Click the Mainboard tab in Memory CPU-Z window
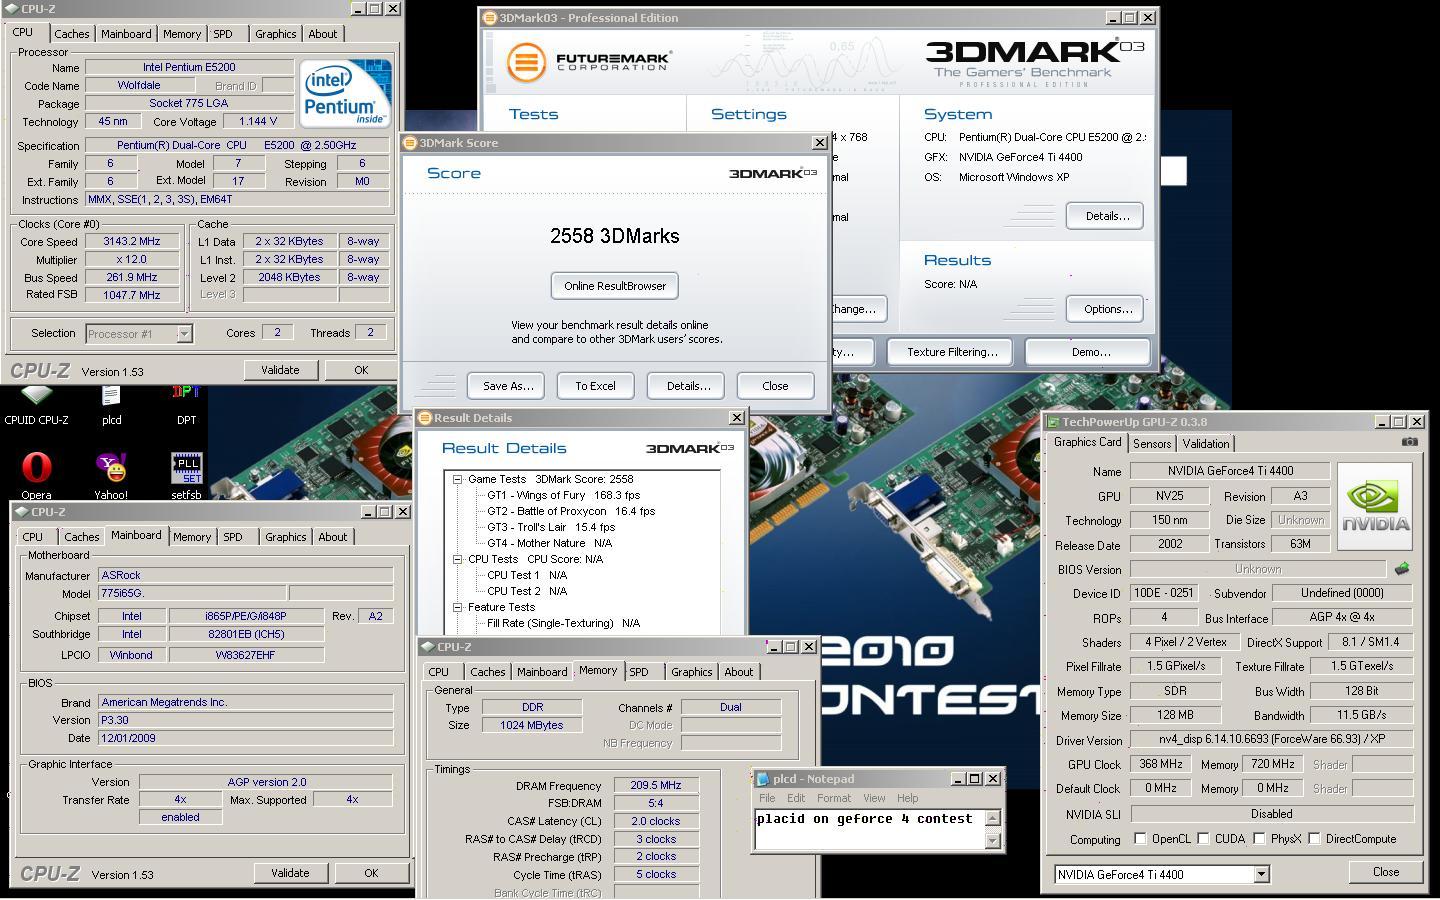The height and width of the screenshot is (900, 1440). click(542, 672)
